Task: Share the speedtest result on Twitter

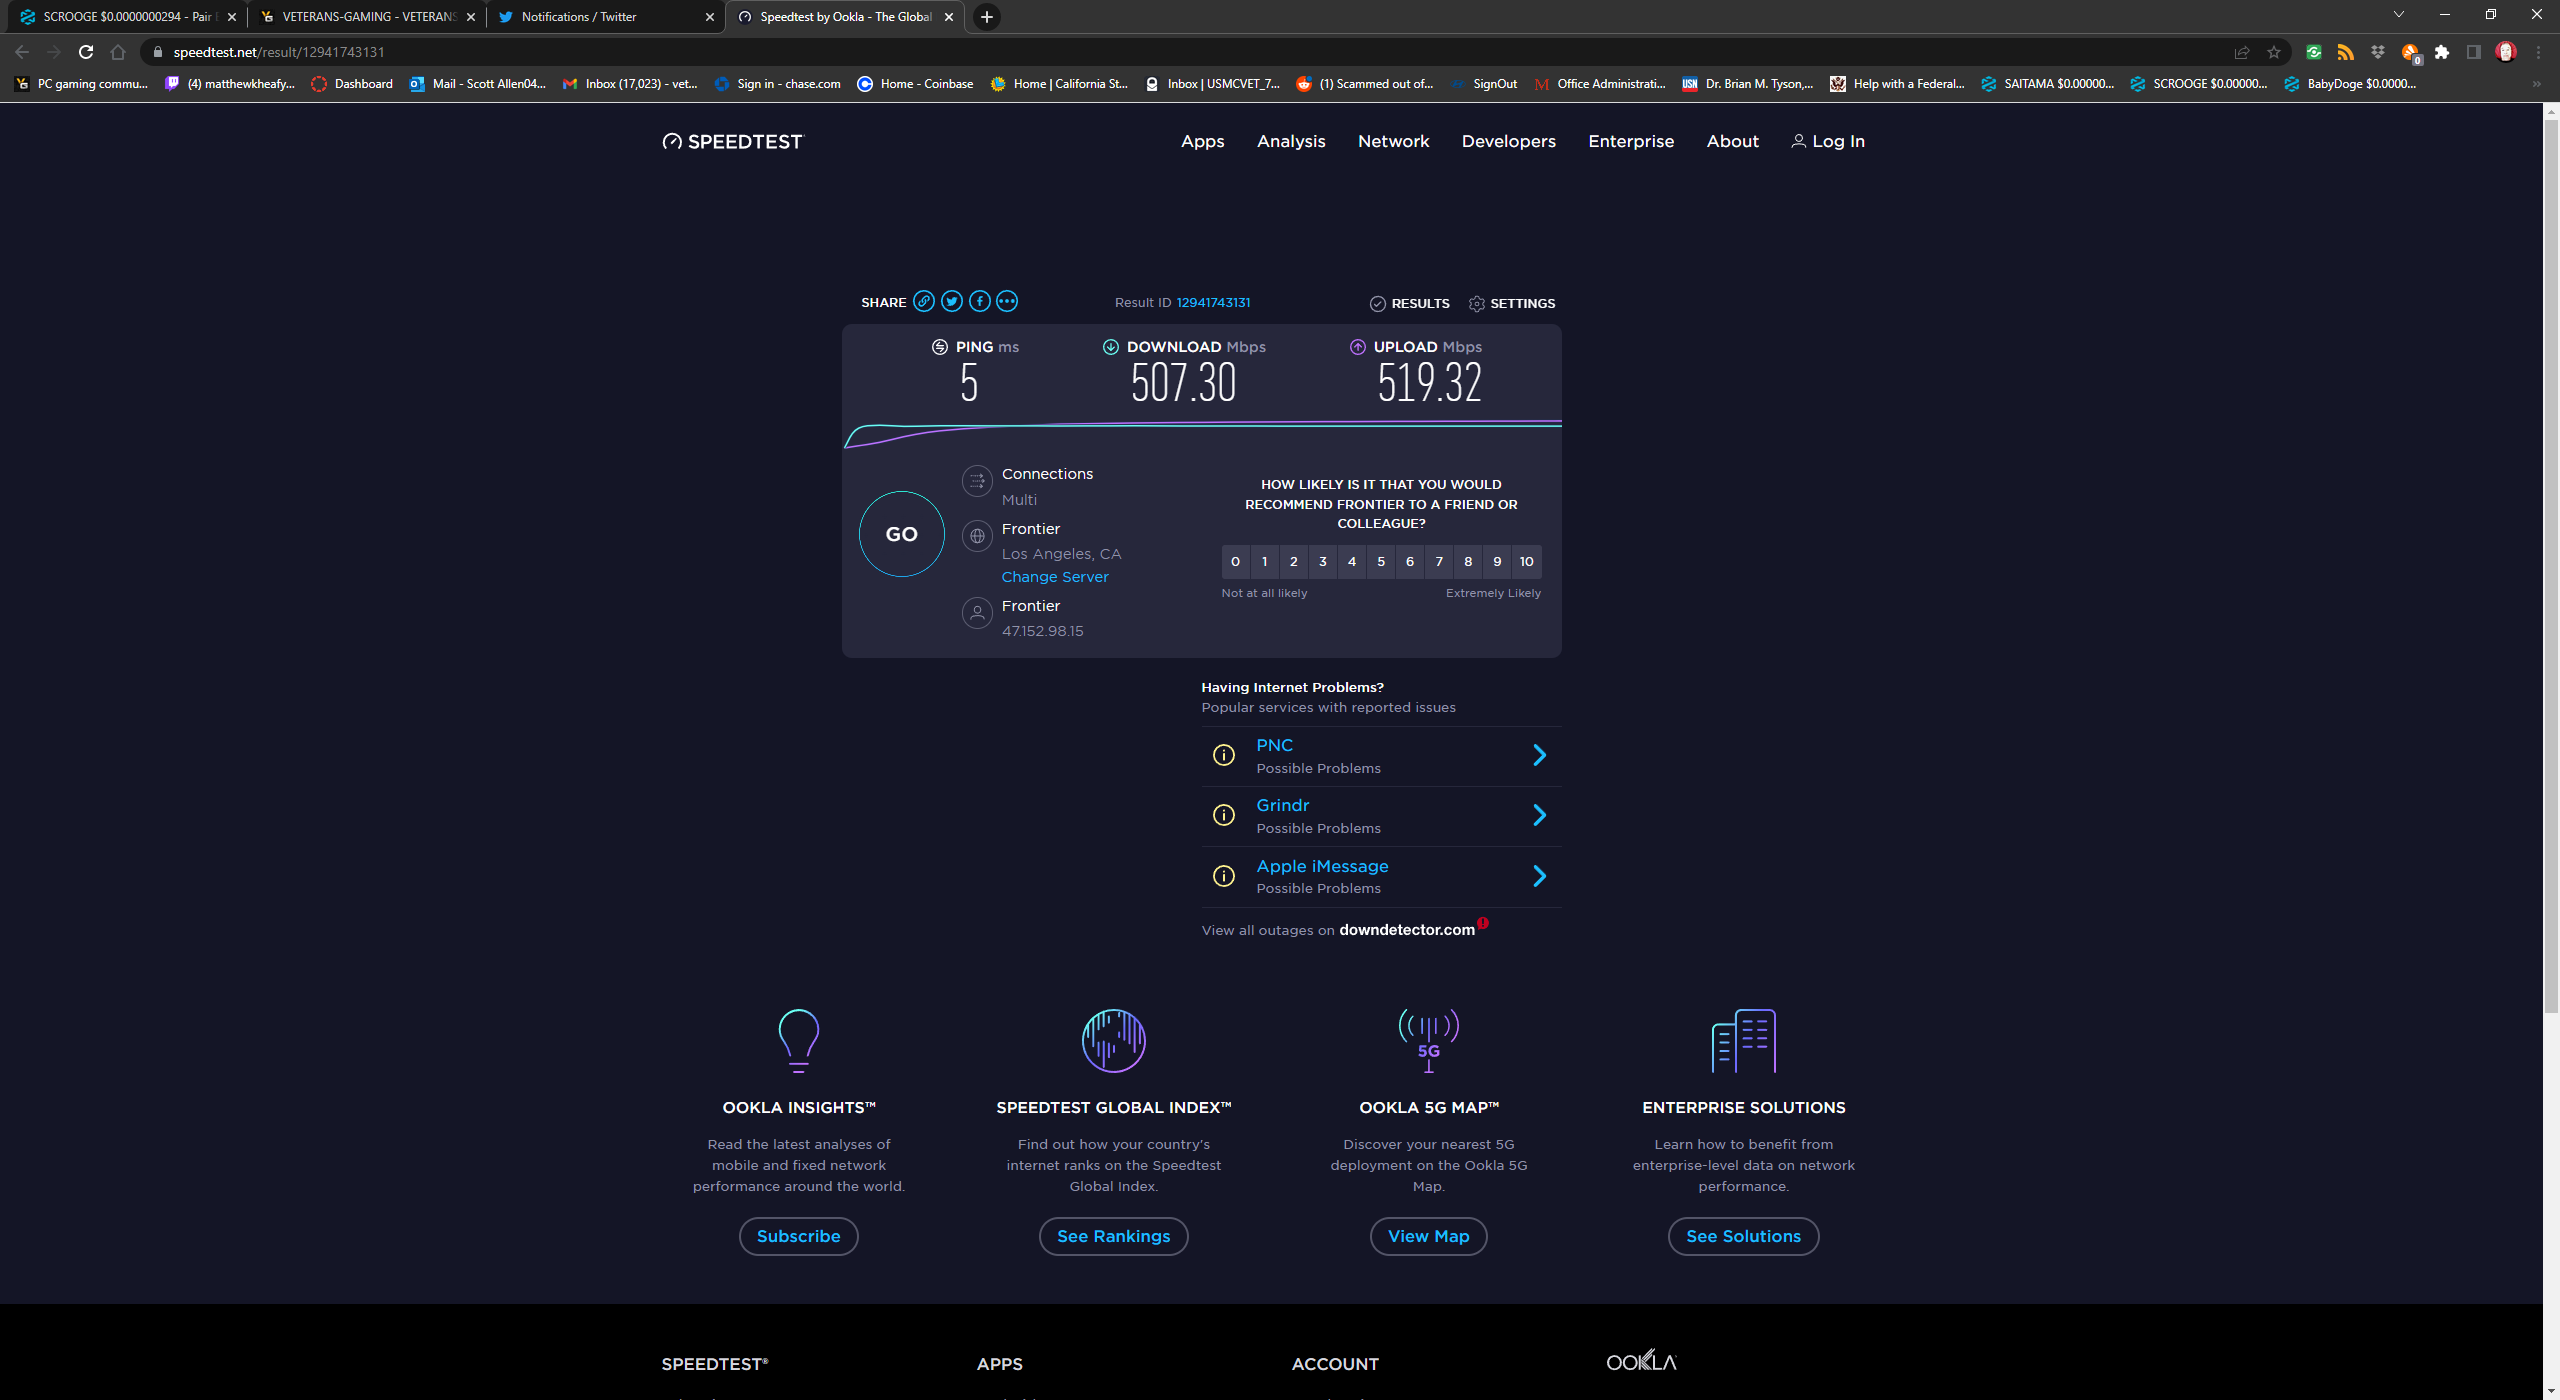Action: 951,301
